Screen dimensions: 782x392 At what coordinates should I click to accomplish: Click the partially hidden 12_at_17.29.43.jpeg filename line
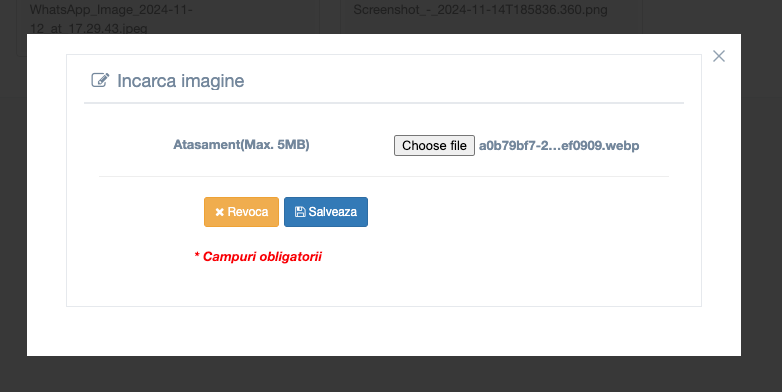[88, 28]
